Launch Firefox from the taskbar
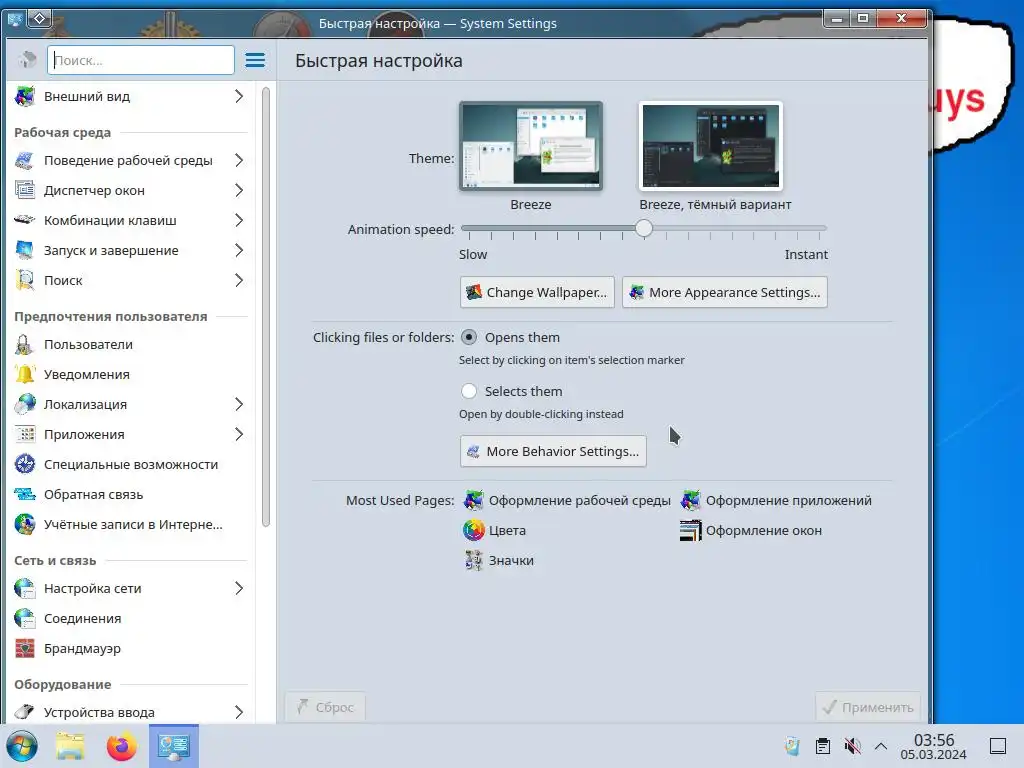 (121, 746)
